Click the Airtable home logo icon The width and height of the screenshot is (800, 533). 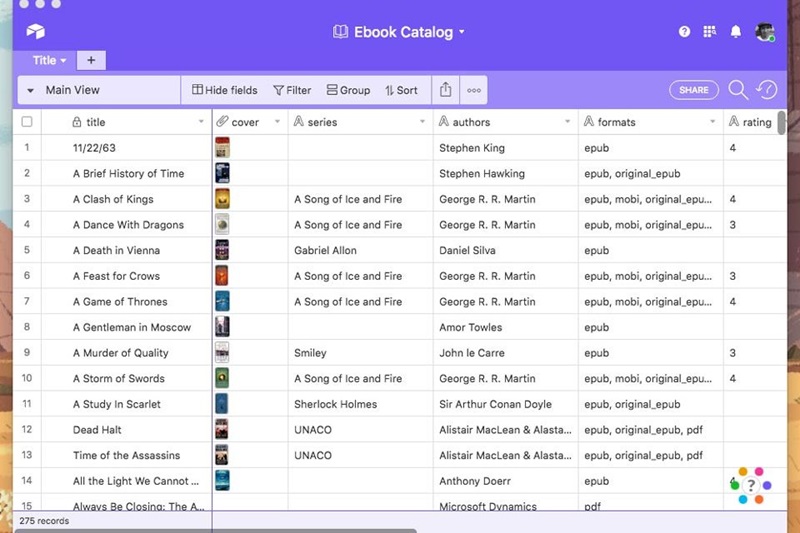tap(35, 32)
